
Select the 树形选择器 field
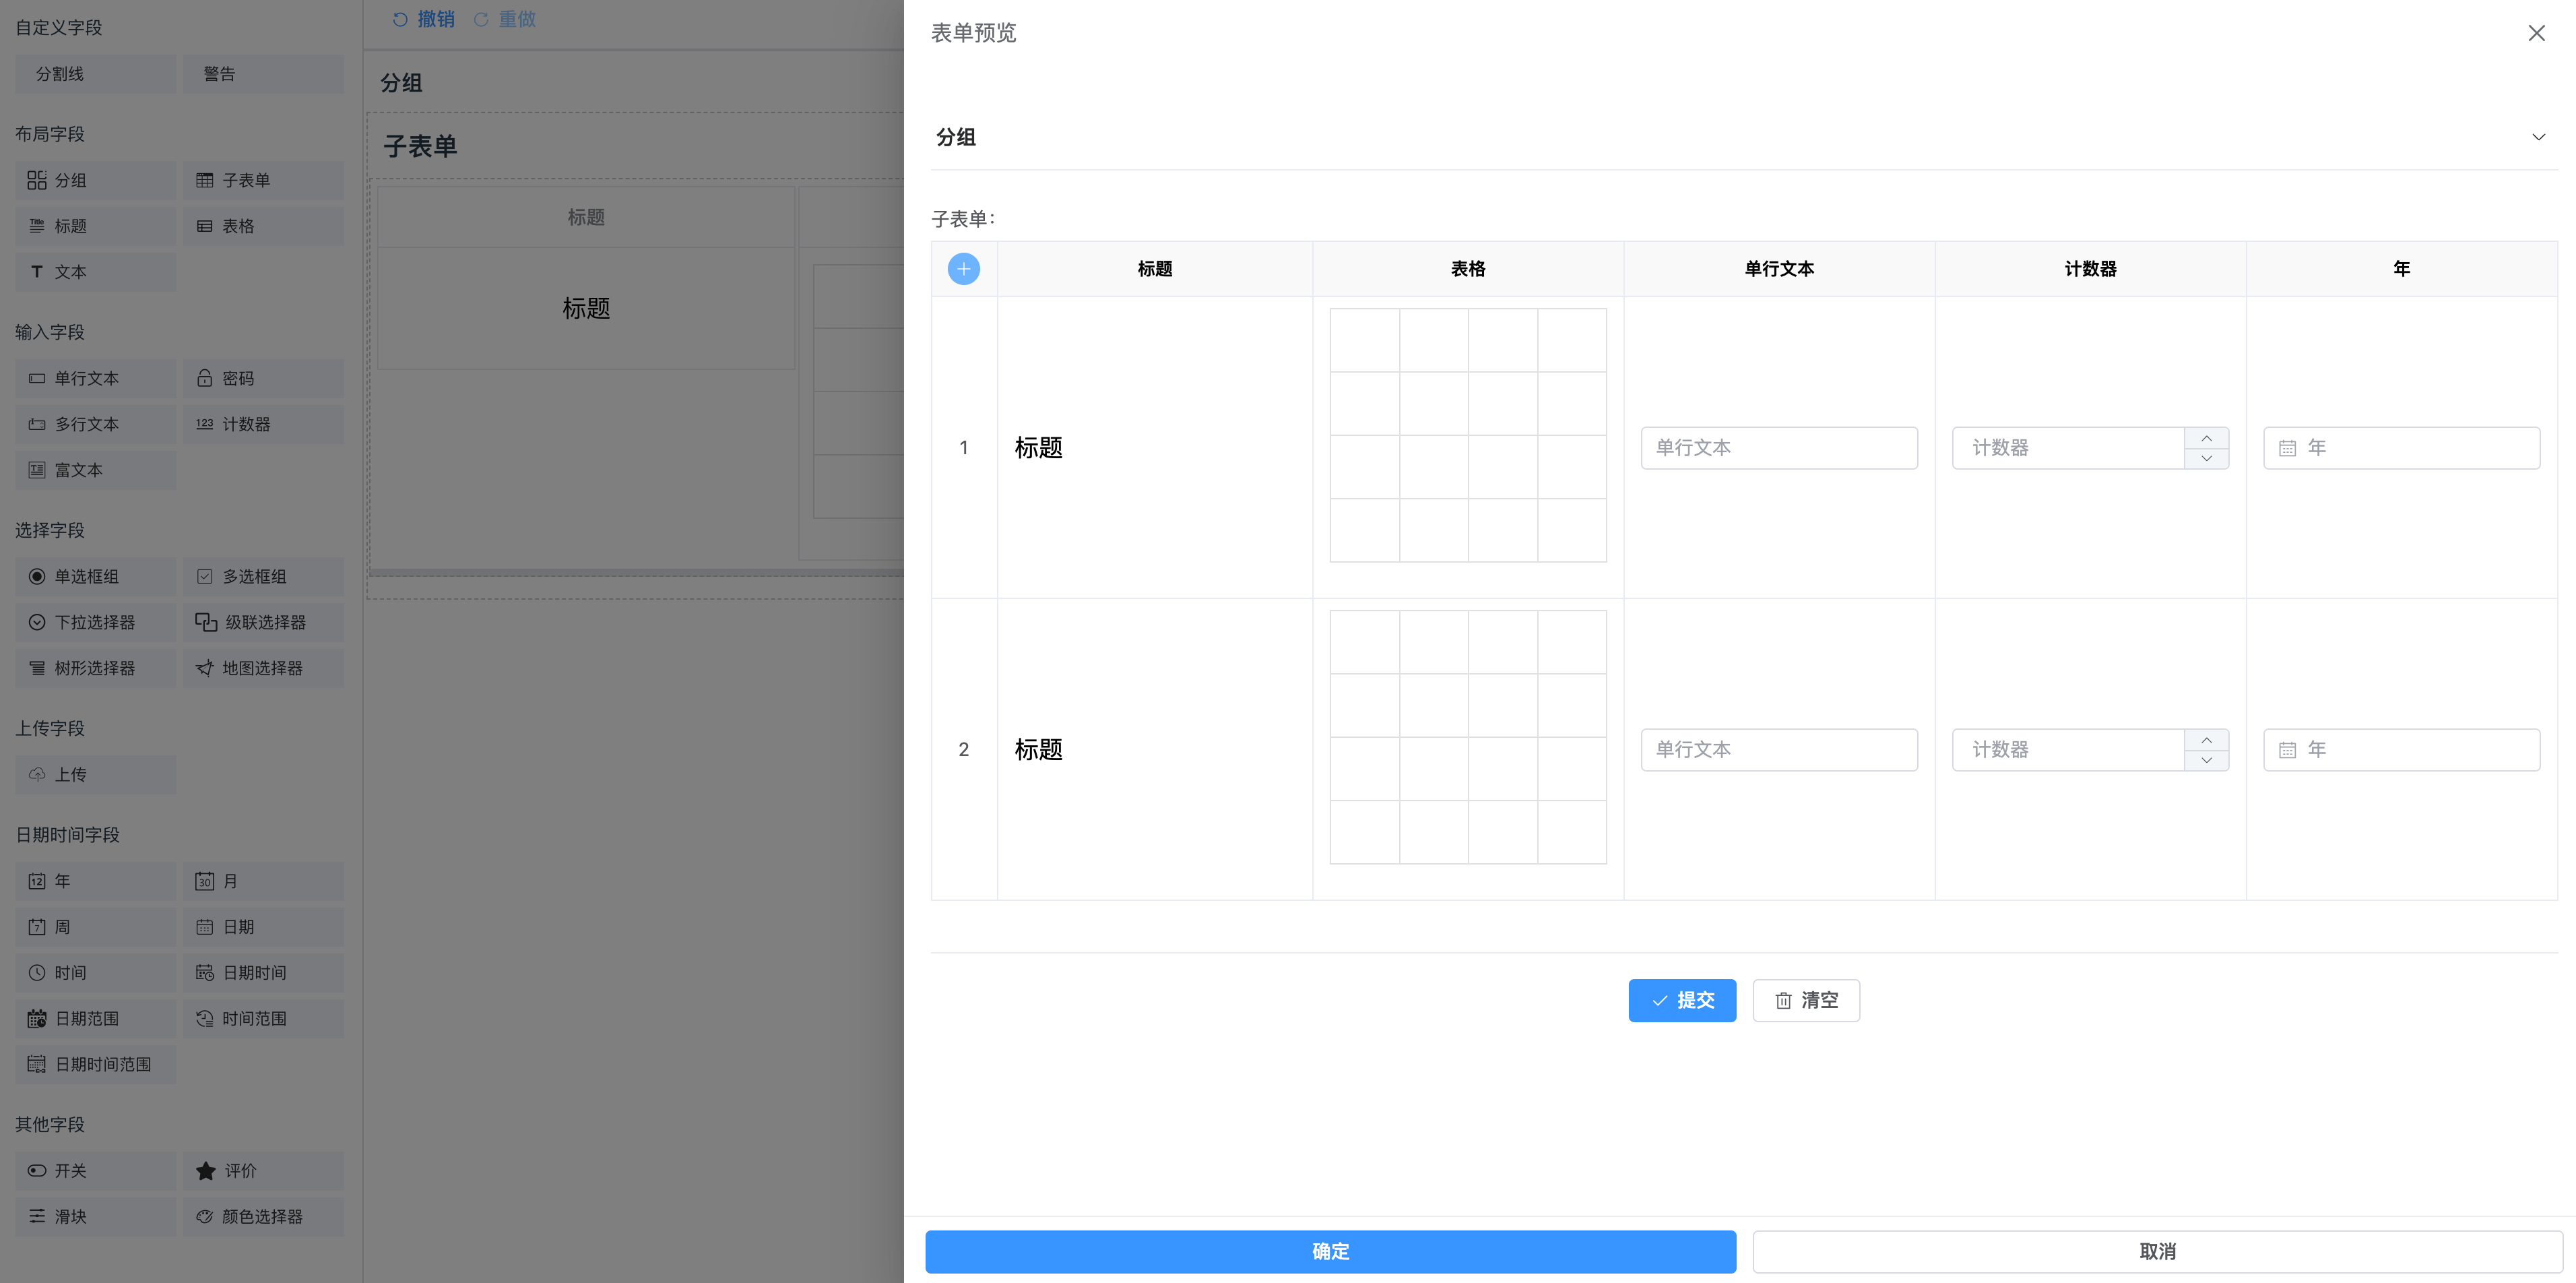point(95,668)
